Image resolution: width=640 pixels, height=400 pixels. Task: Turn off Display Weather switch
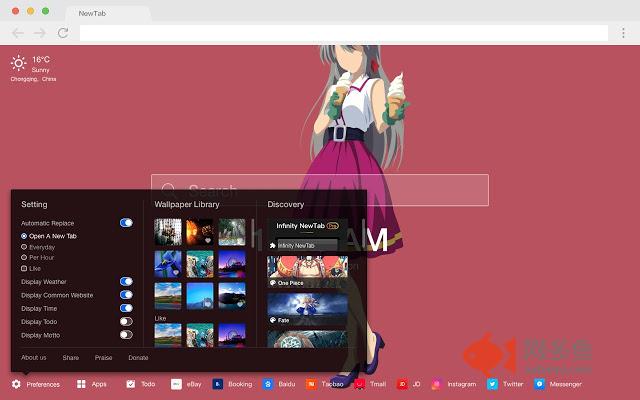pos(126,282)
